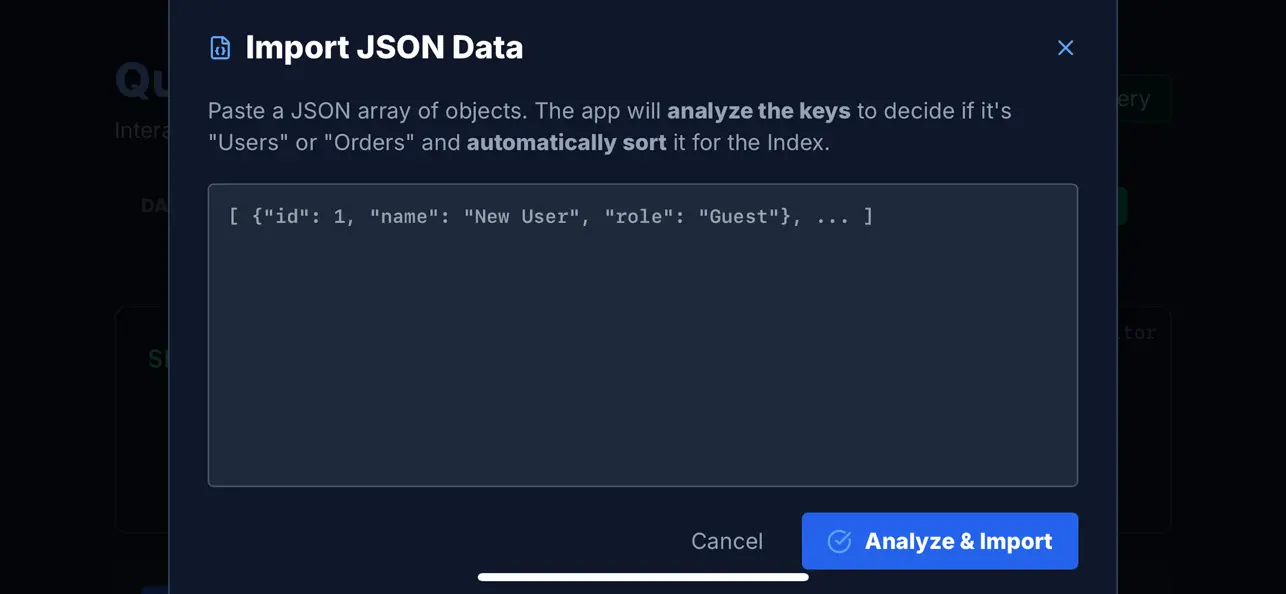Click the checkmark icon on Analyze & Import
Image resolution: width=1286 pixels, height=594 pixels.
[838, 541]
